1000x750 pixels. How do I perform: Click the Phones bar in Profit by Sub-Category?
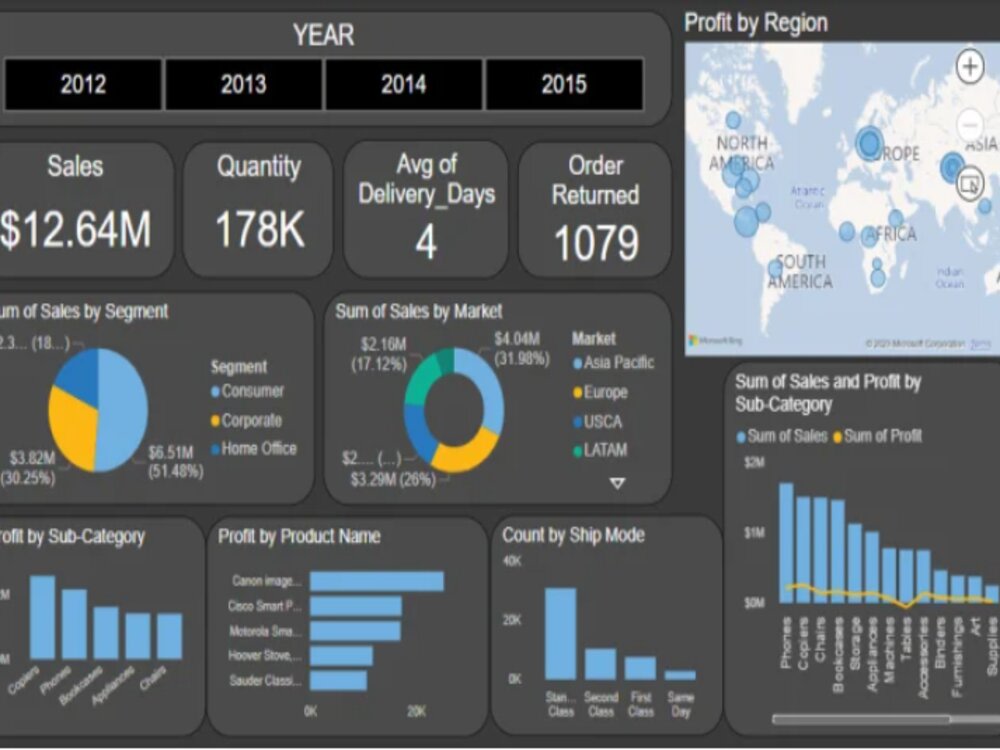74,624
